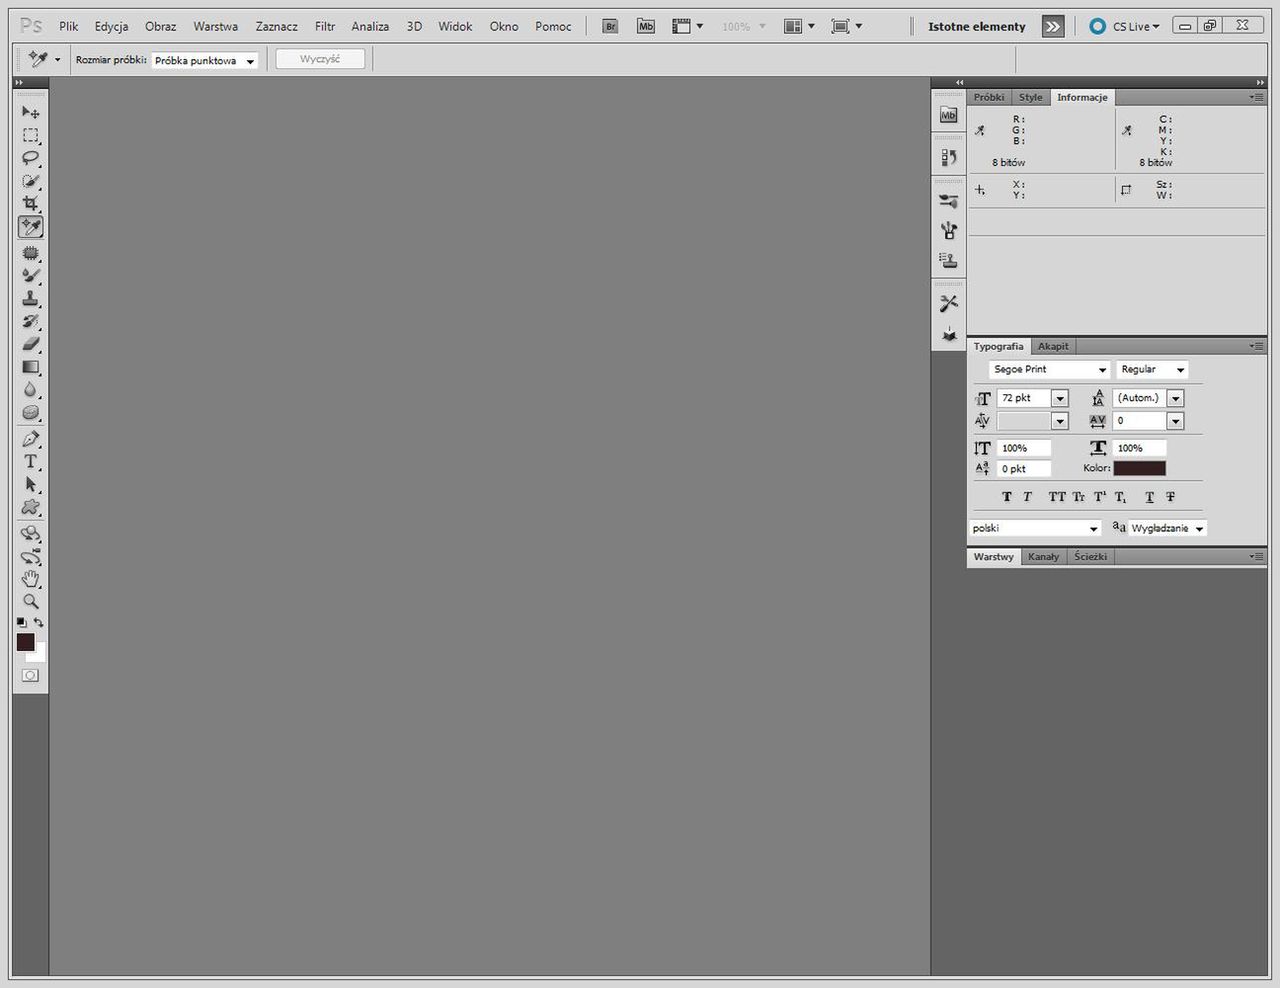The height and width of the screenshot is (988, 1280).
Task: Toggle Faux Bold in Typografia panel
Action: coord(1007,497)
